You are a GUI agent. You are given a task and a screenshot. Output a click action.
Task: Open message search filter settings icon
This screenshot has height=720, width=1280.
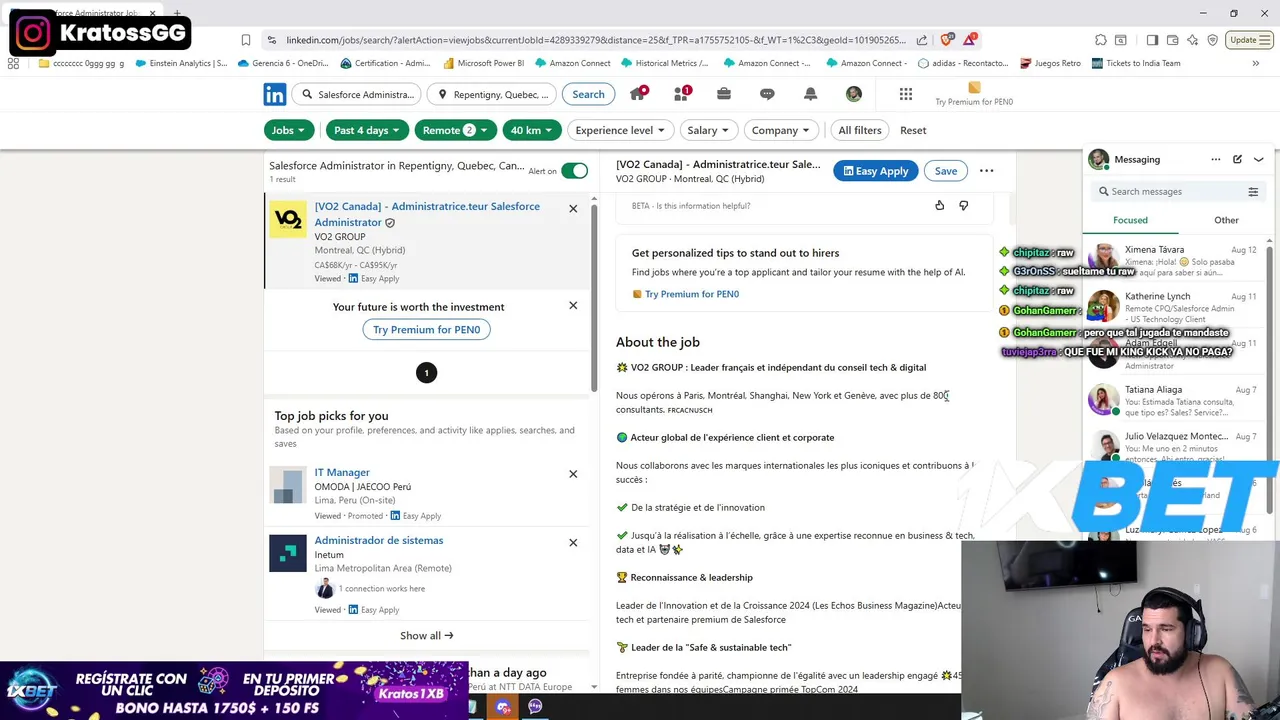[1253, 191]
